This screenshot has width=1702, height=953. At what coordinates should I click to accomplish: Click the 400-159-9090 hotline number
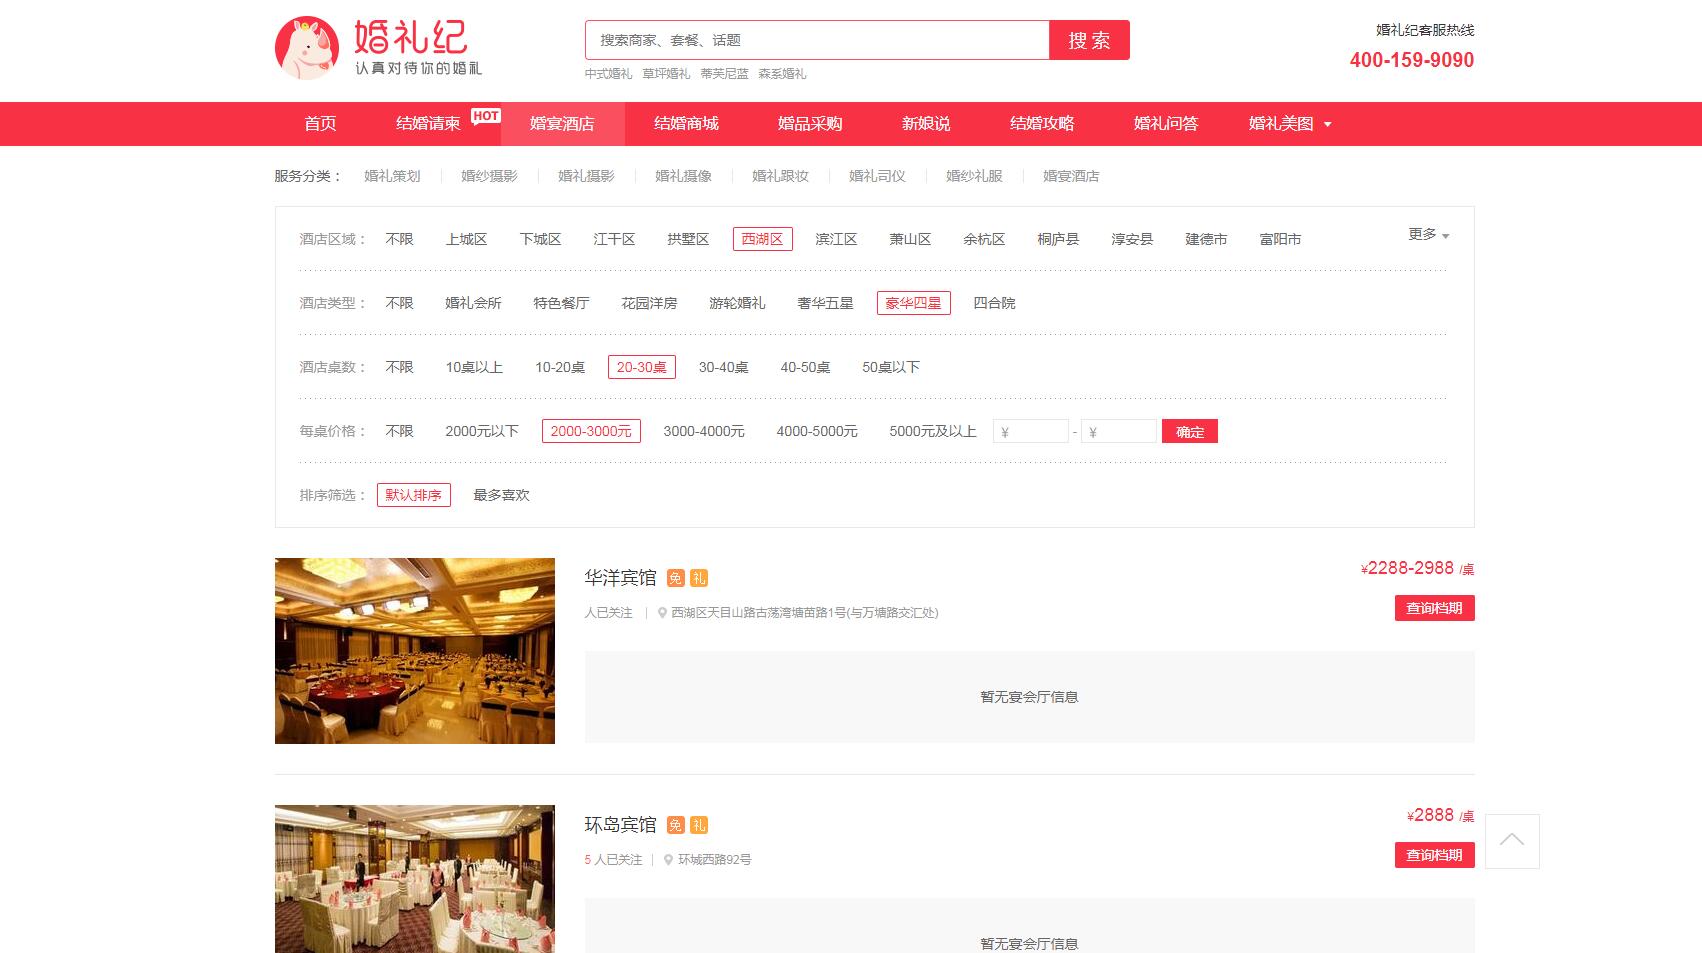pos(1412,60)
